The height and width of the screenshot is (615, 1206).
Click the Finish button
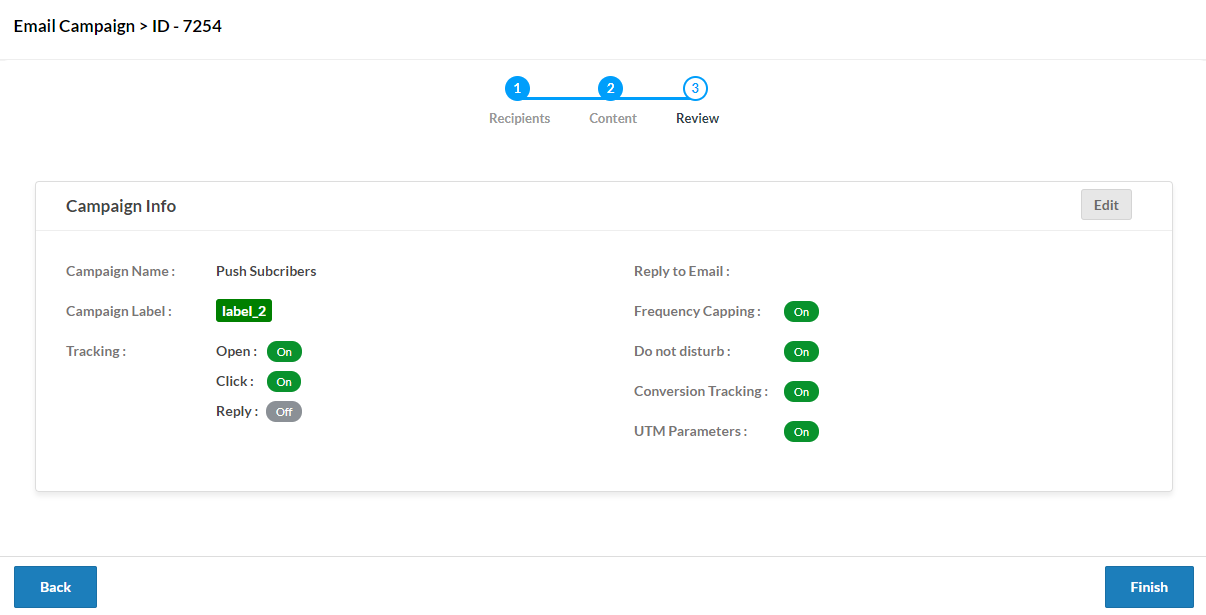click(x=1149, y=587)
